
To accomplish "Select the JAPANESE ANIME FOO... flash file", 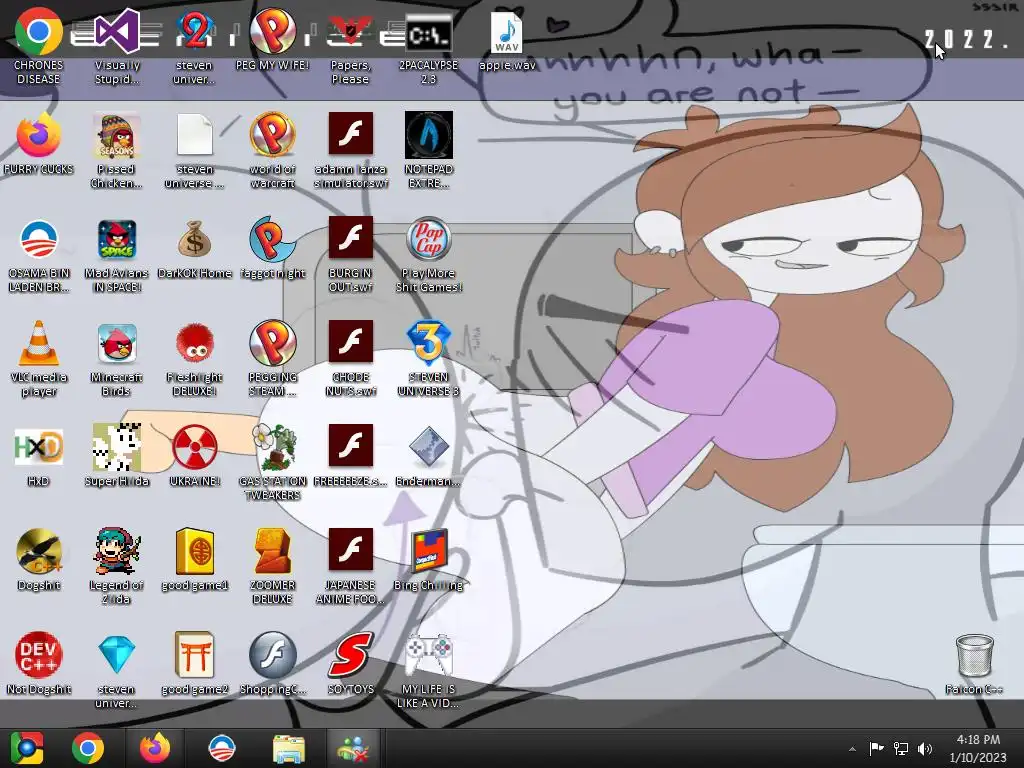I will pos(350,566).
